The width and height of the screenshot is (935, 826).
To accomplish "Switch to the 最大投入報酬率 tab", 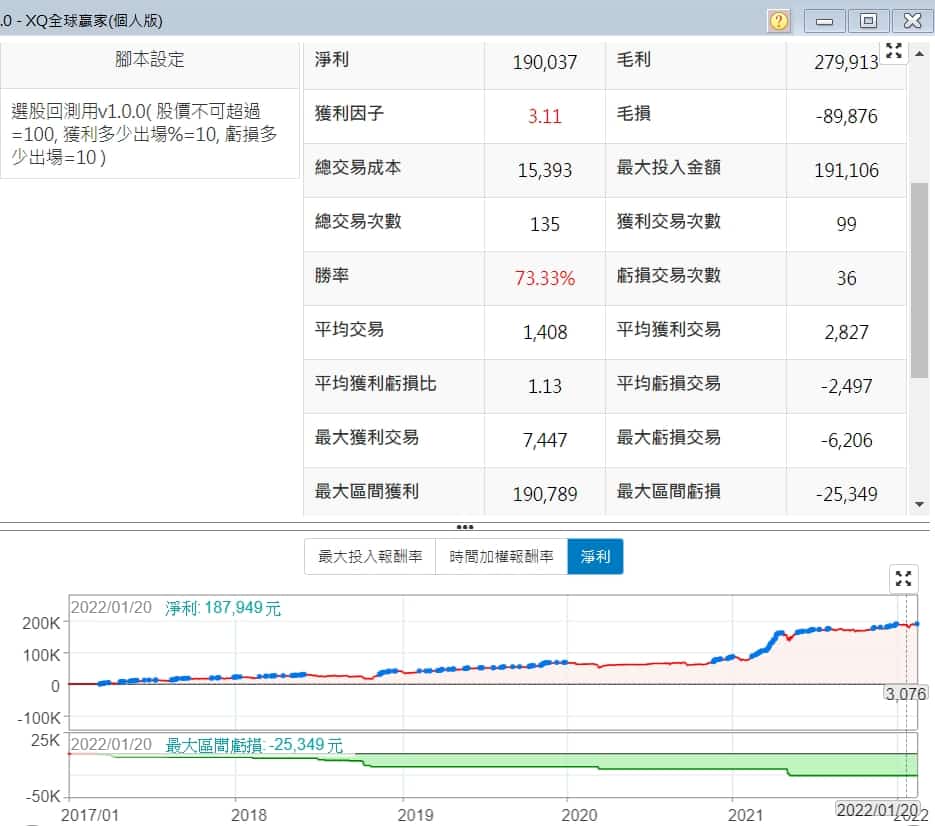I will point(370,556).
